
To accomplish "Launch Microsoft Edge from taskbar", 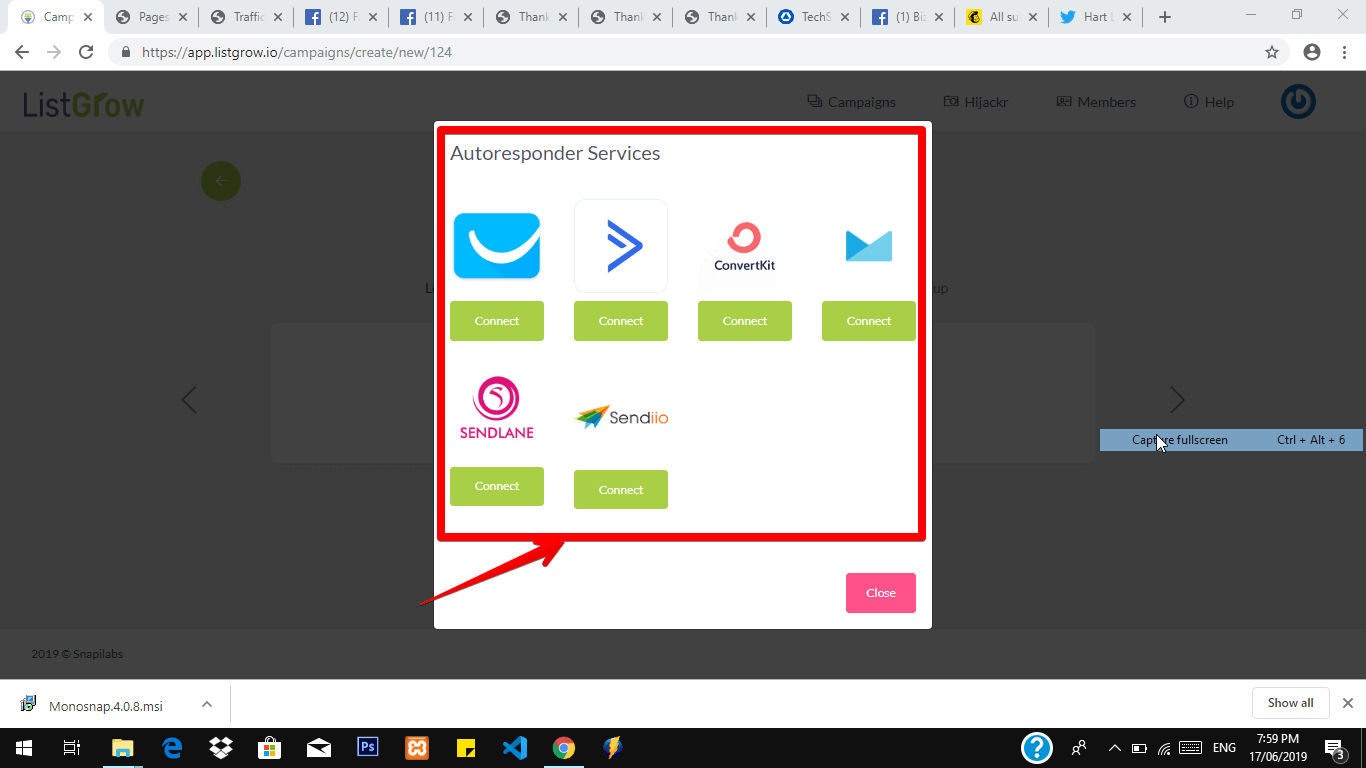I will (172, 747).
